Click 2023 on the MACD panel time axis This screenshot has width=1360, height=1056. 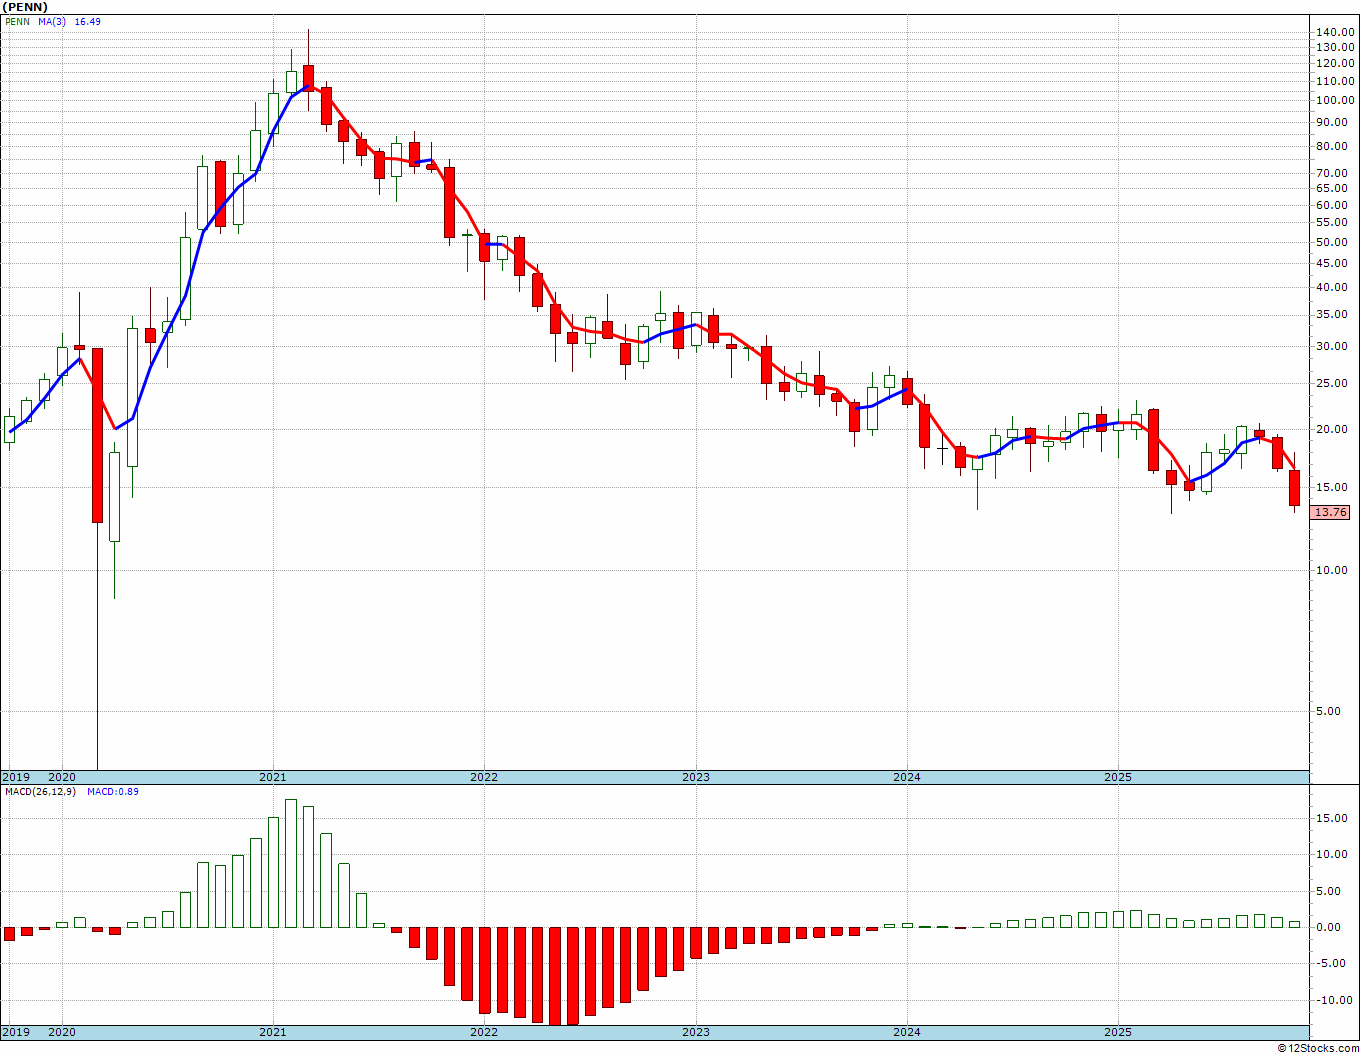[x=696, y=1033]
